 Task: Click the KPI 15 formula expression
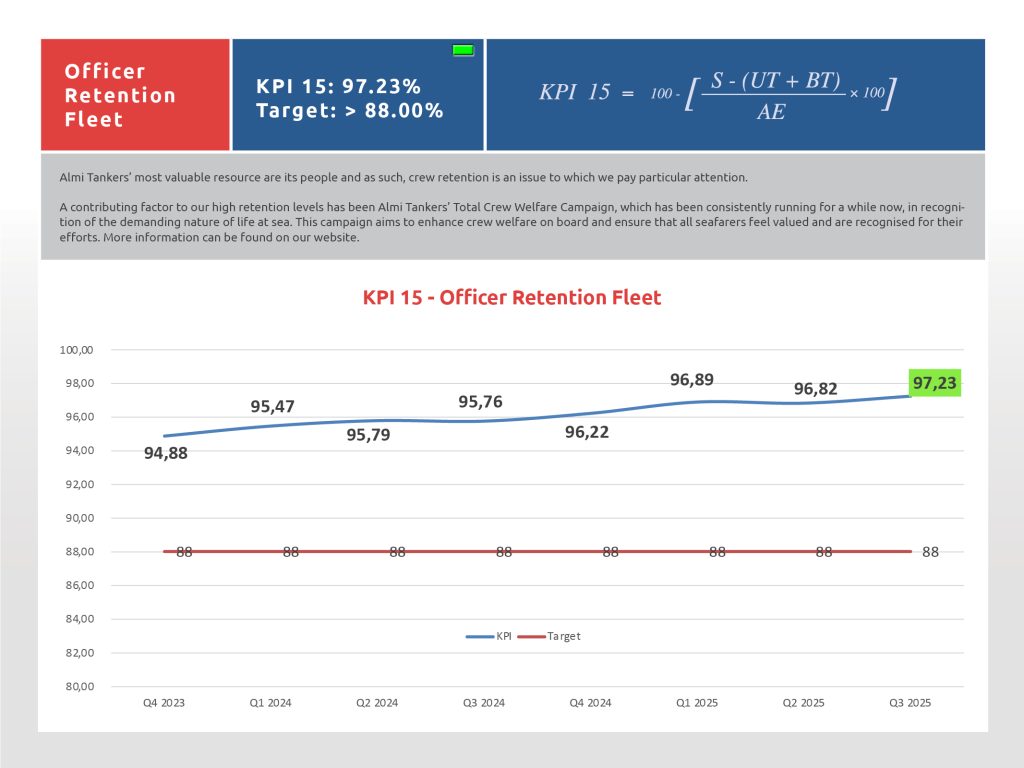716,95
